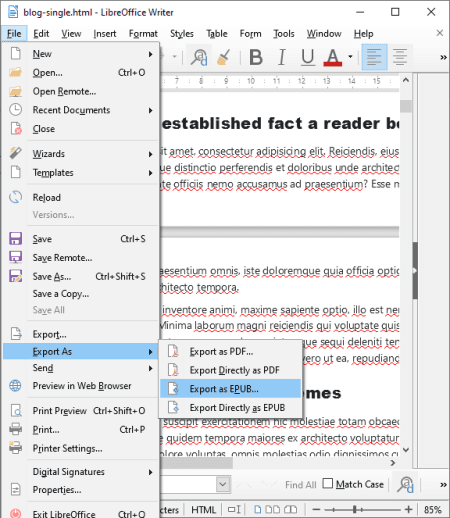Open search field dropdown in Find bar
The width and height of the screenshot is (450, 518).
tap(223, 484)
